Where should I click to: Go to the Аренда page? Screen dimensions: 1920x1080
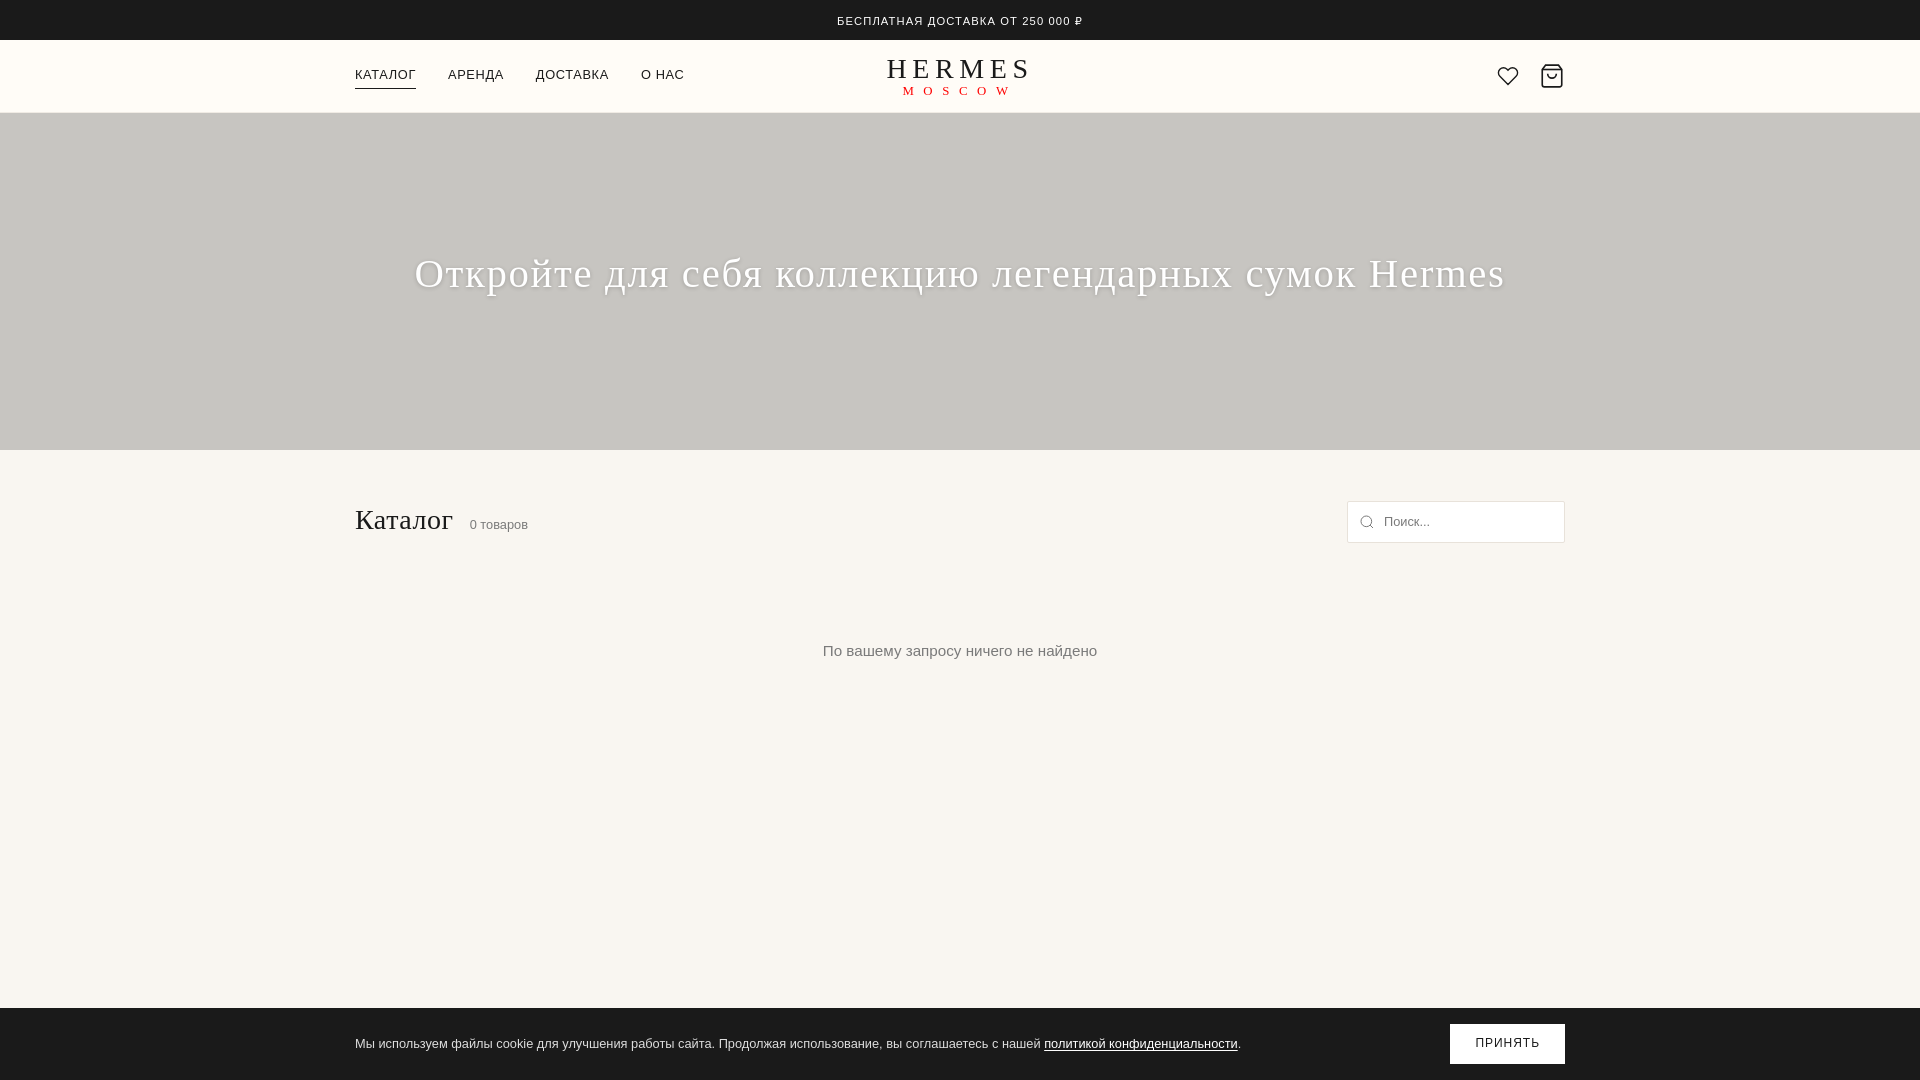pyautogui.click(x=475, y=75)
